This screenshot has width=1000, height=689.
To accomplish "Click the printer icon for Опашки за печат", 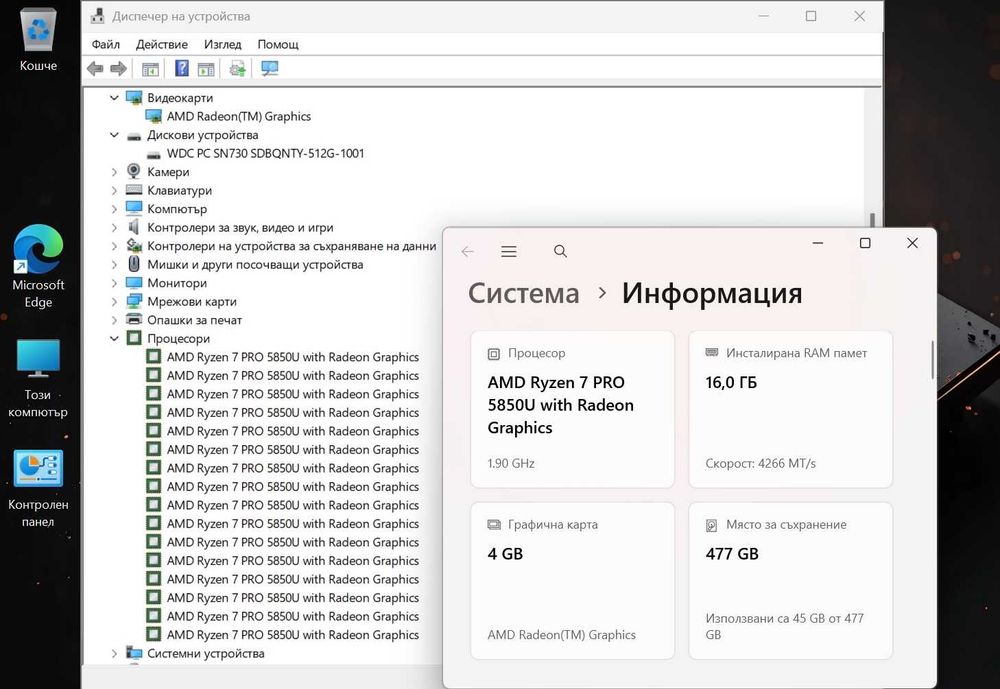I will [134, 319].
